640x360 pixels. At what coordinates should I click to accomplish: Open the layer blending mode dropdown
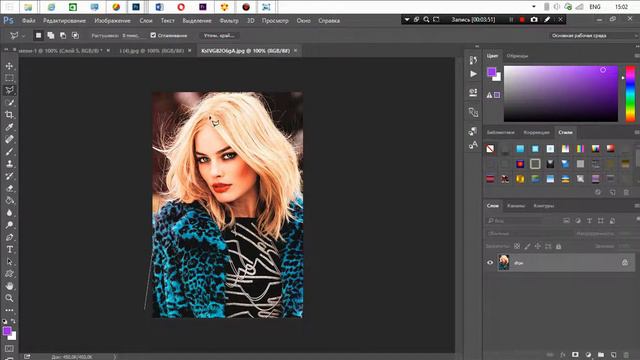[x=529, y=233]
